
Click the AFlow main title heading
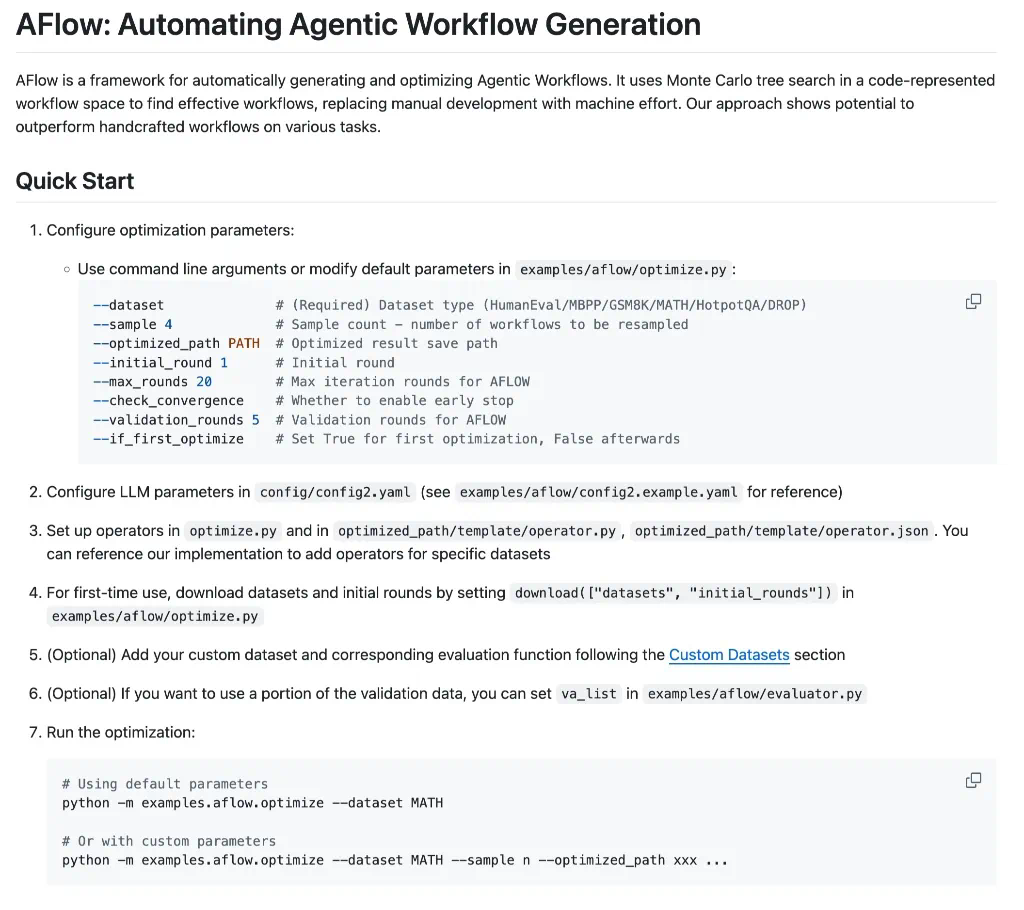click(358, 25)
